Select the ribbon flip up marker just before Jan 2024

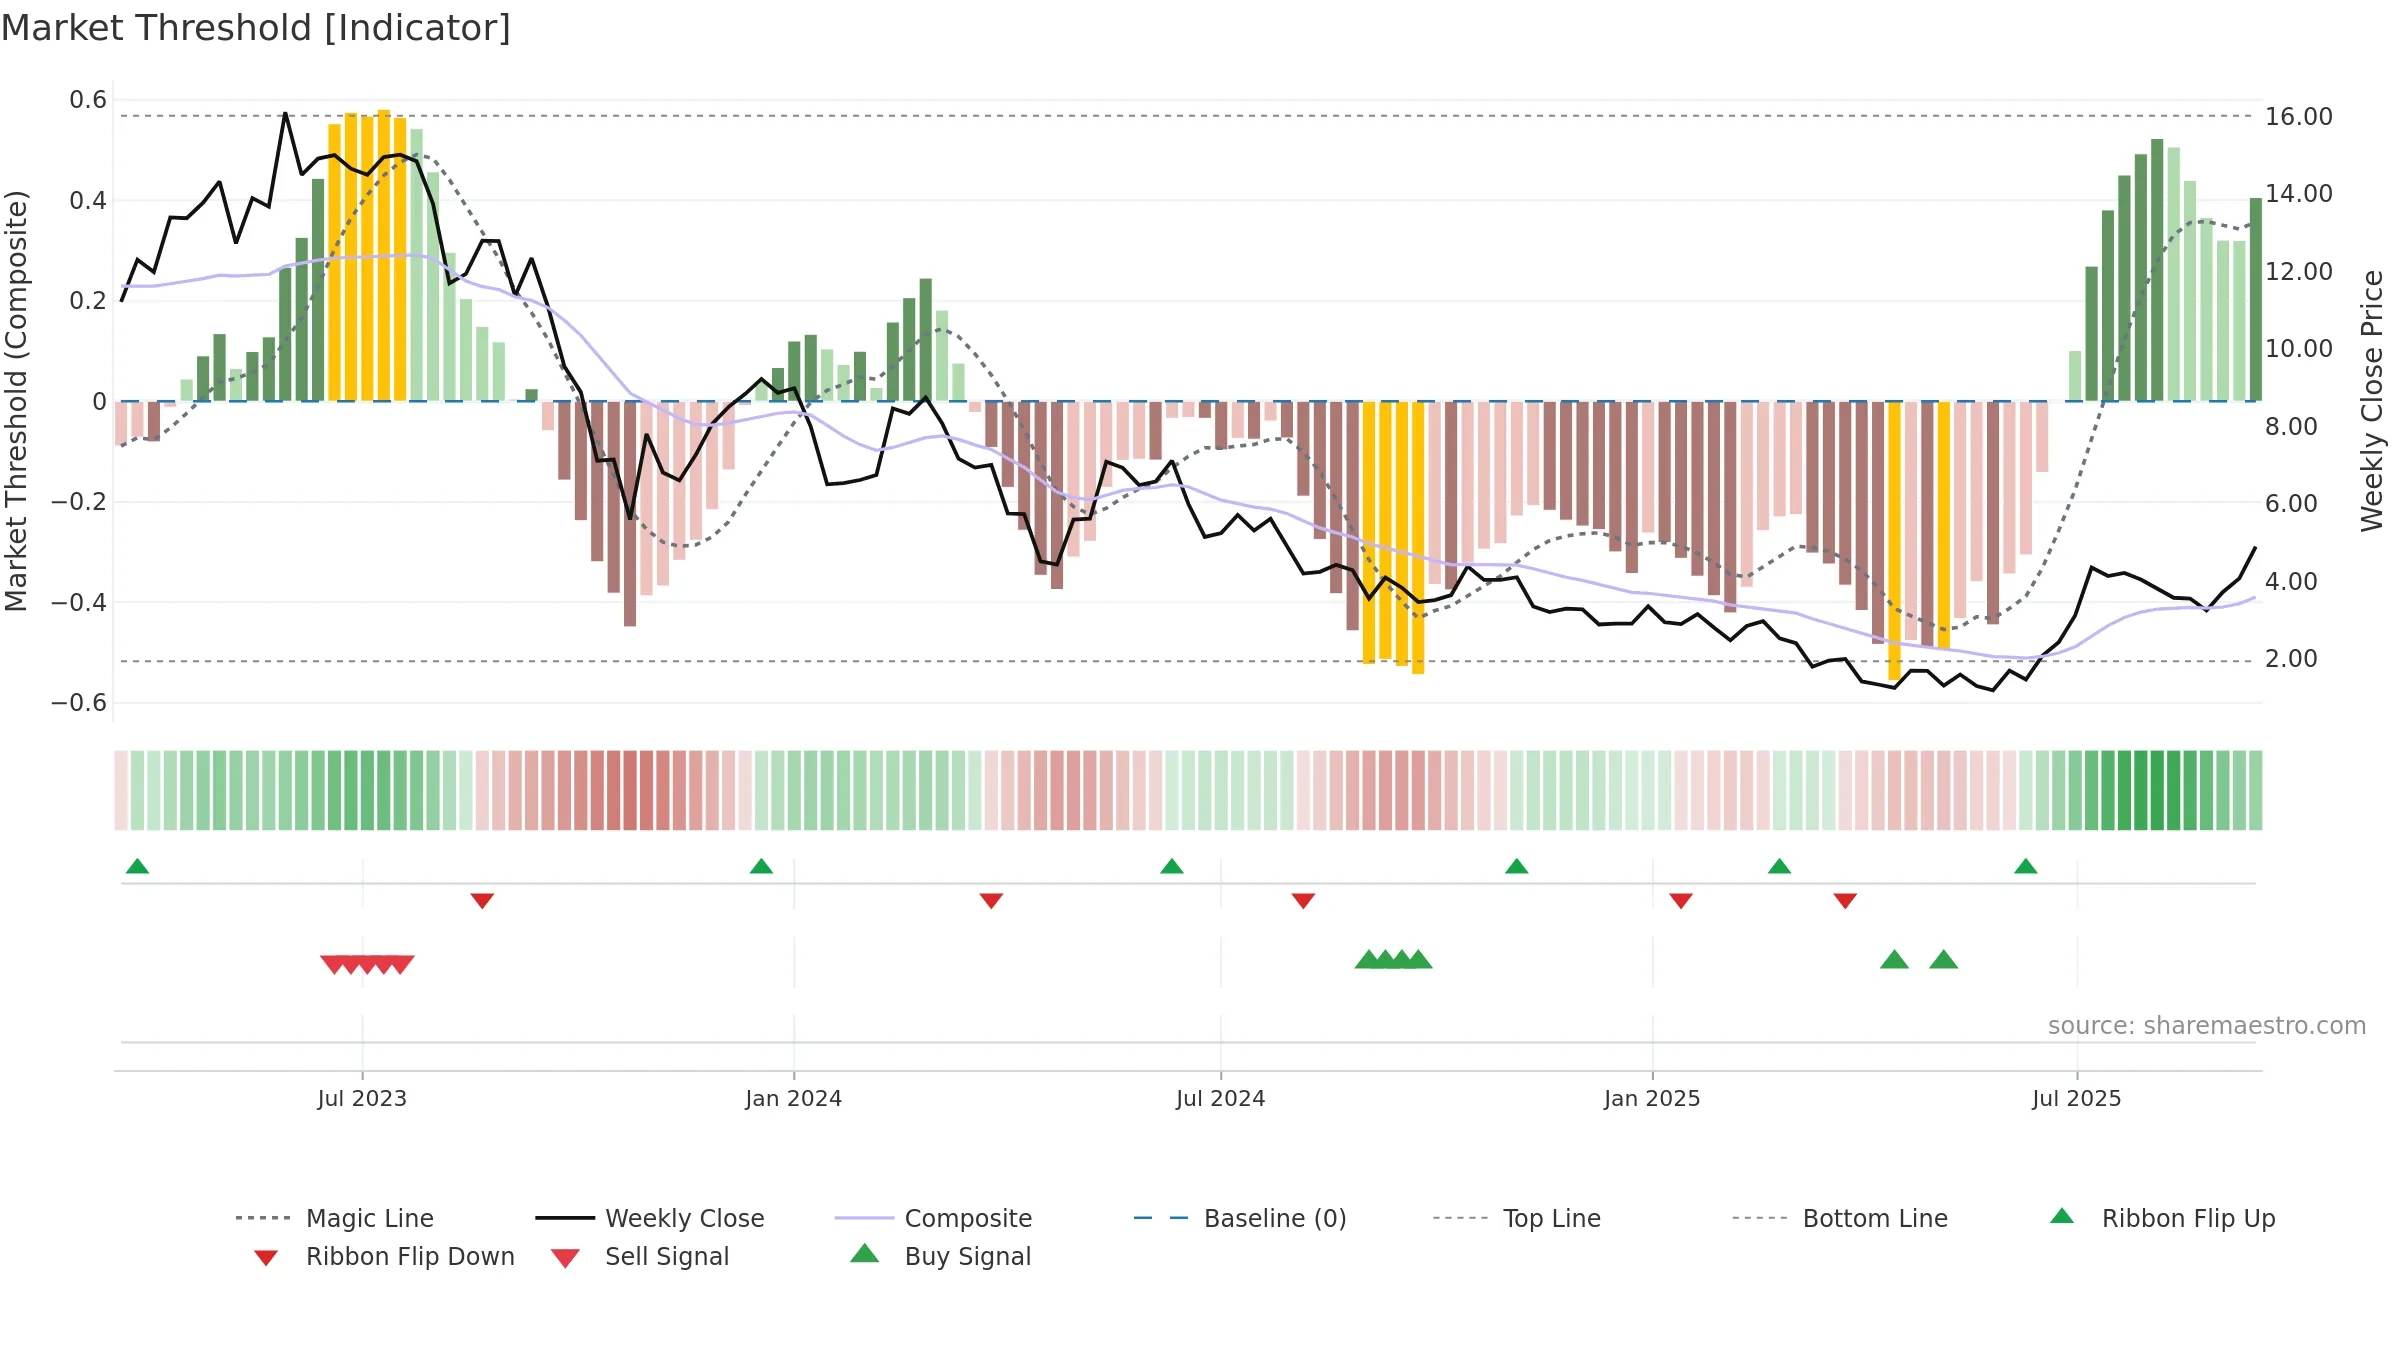761,866
